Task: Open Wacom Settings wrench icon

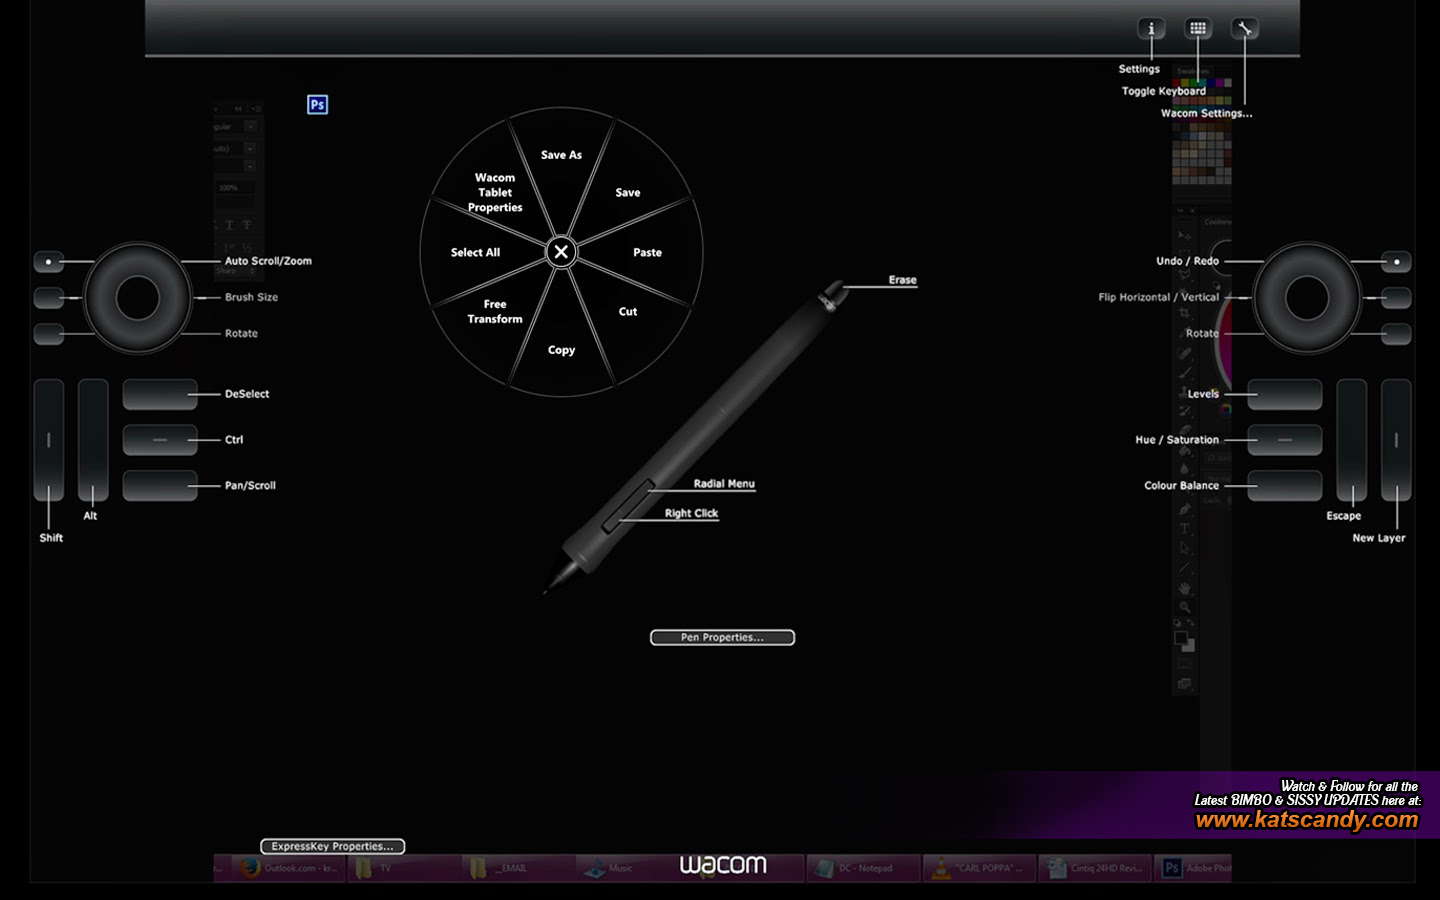Action: pos(1244,28)
